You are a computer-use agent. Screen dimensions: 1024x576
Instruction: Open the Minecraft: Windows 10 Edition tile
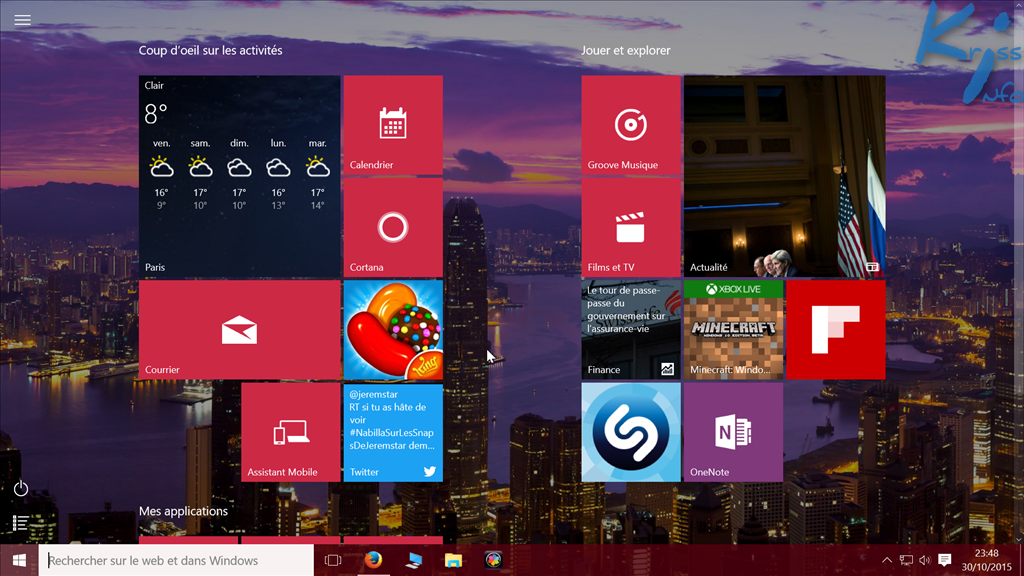[733, 330]
